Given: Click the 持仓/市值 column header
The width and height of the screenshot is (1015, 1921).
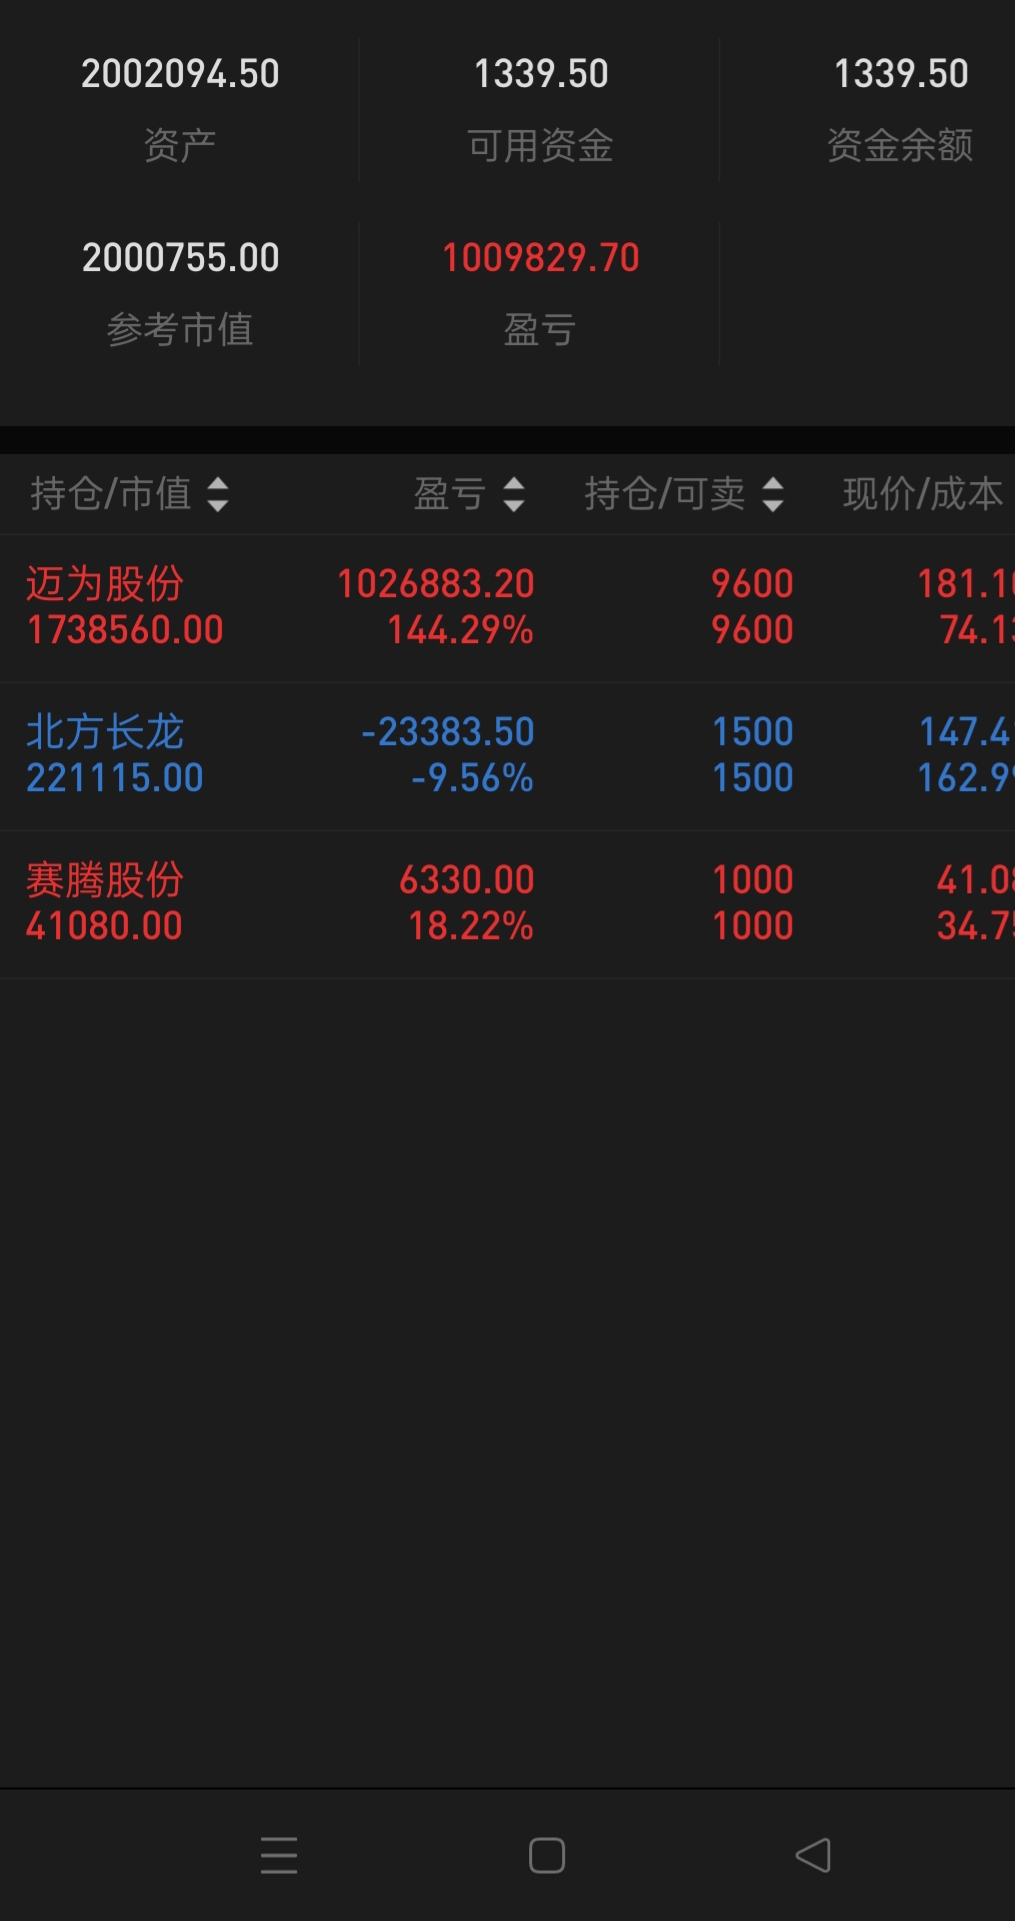Looking at the screenshot, I should click(x=110, y=494).
